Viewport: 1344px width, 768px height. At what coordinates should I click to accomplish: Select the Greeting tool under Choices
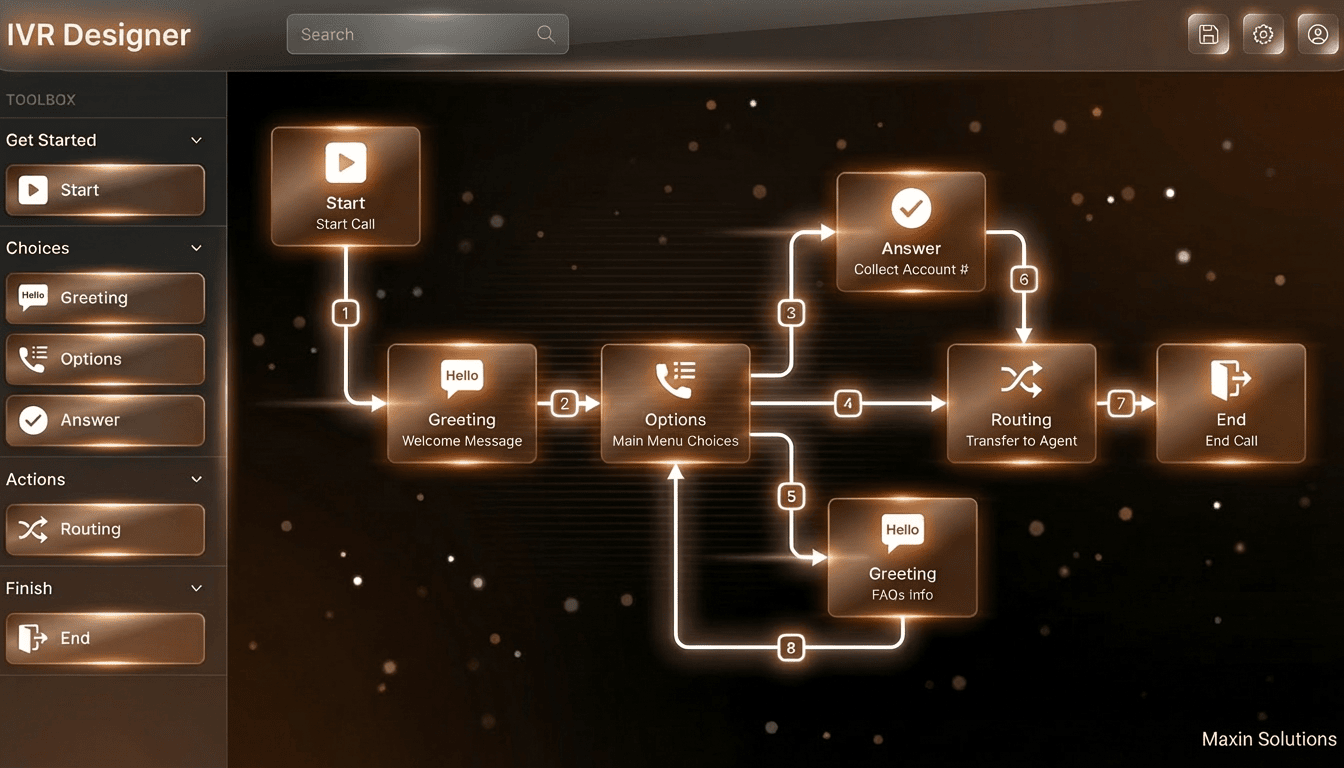(105, 298)
